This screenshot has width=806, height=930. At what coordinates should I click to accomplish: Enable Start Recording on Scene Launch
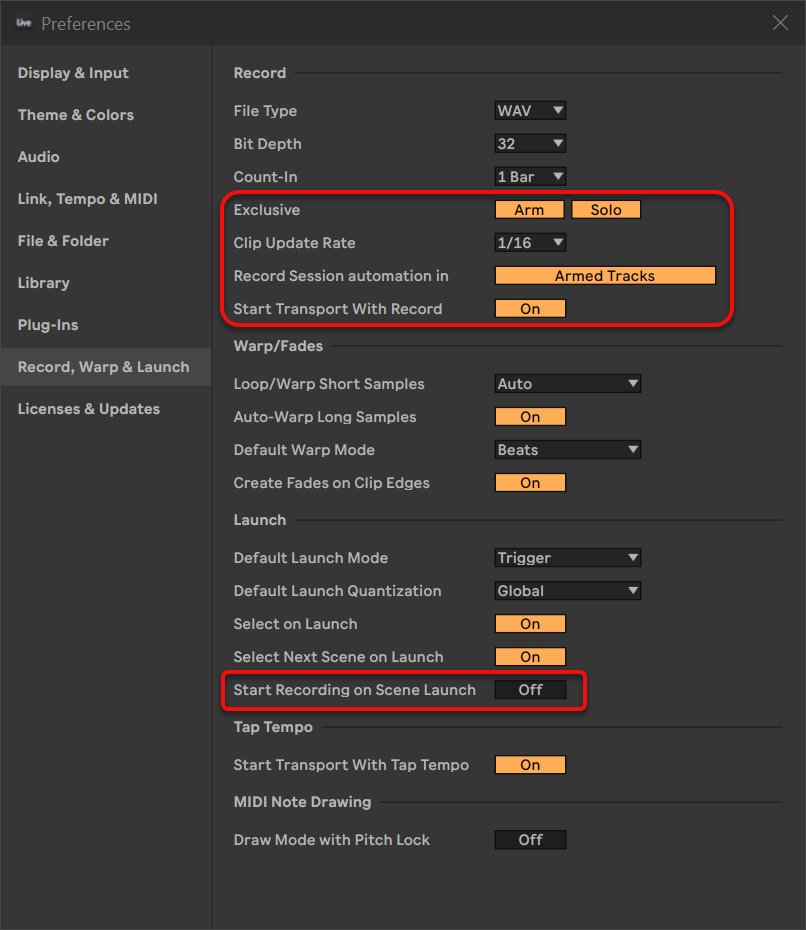click(x=530, y=690)
